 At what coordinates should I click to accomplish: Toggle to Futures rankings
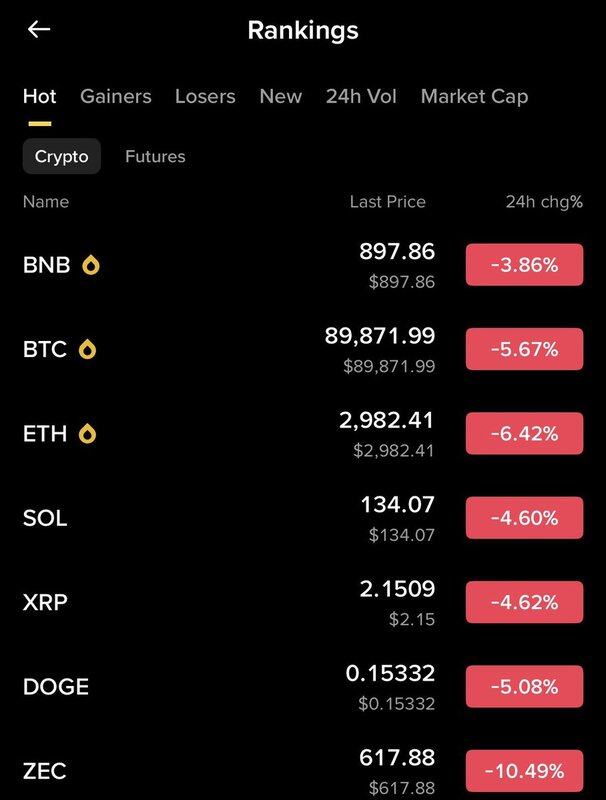pos(155,156)
